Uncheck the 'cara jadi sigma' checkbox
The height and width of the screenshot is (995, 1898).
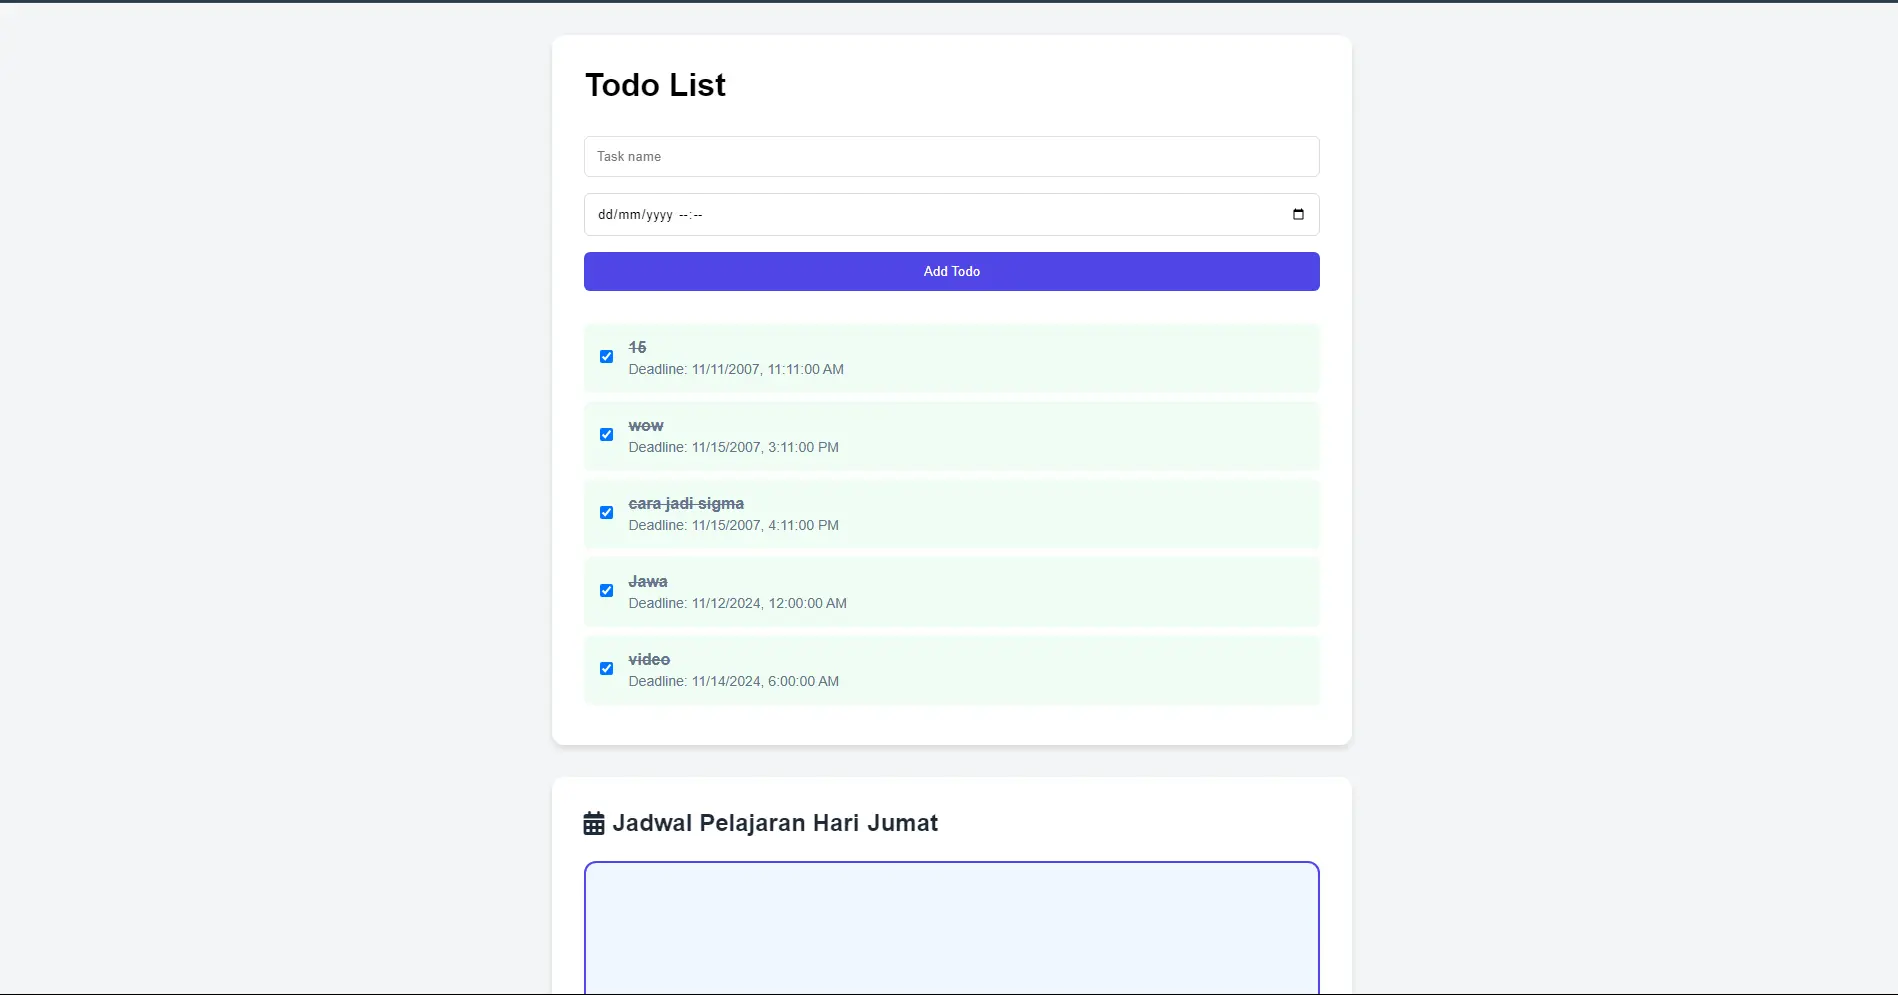[606, 512]
